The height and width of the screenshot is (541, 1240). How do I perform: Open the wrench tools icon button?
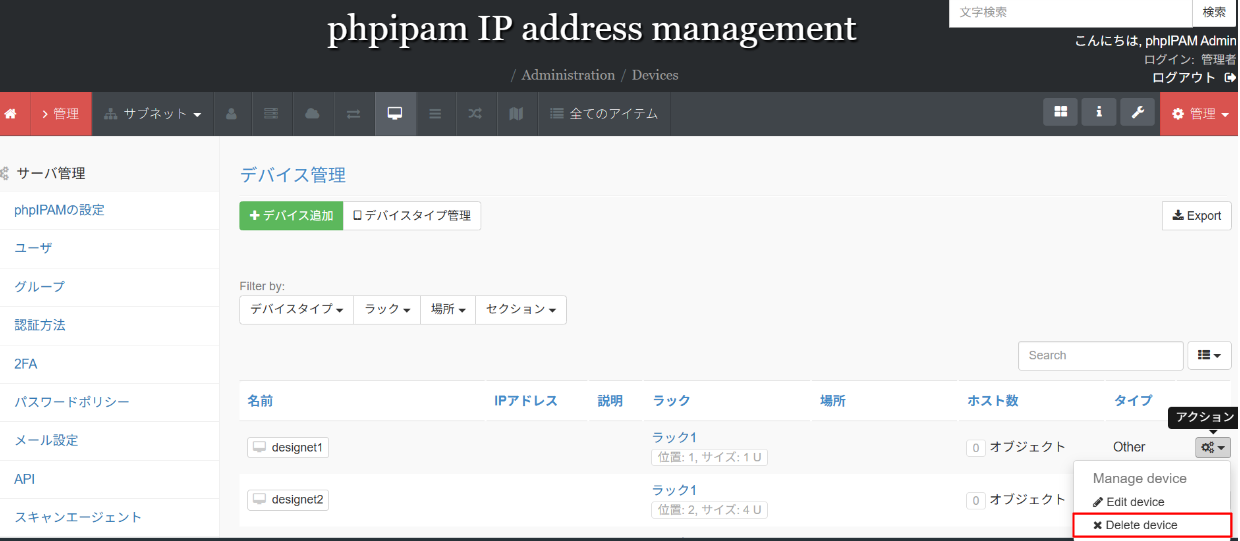pos(1137,112)
